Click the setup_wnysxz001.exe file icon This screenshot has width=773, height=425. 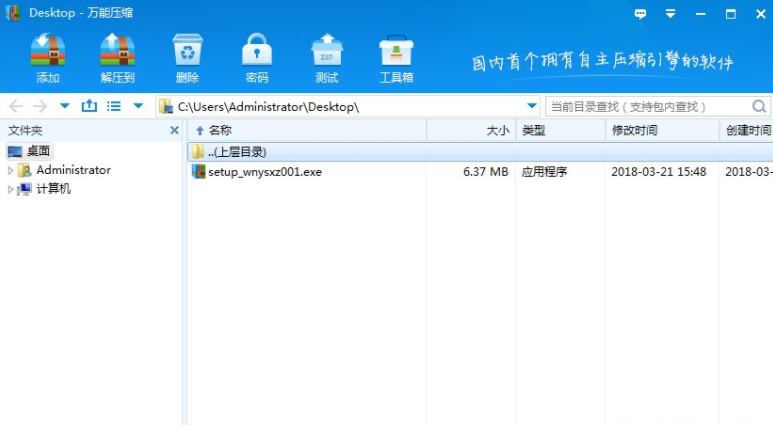[198, 172]
